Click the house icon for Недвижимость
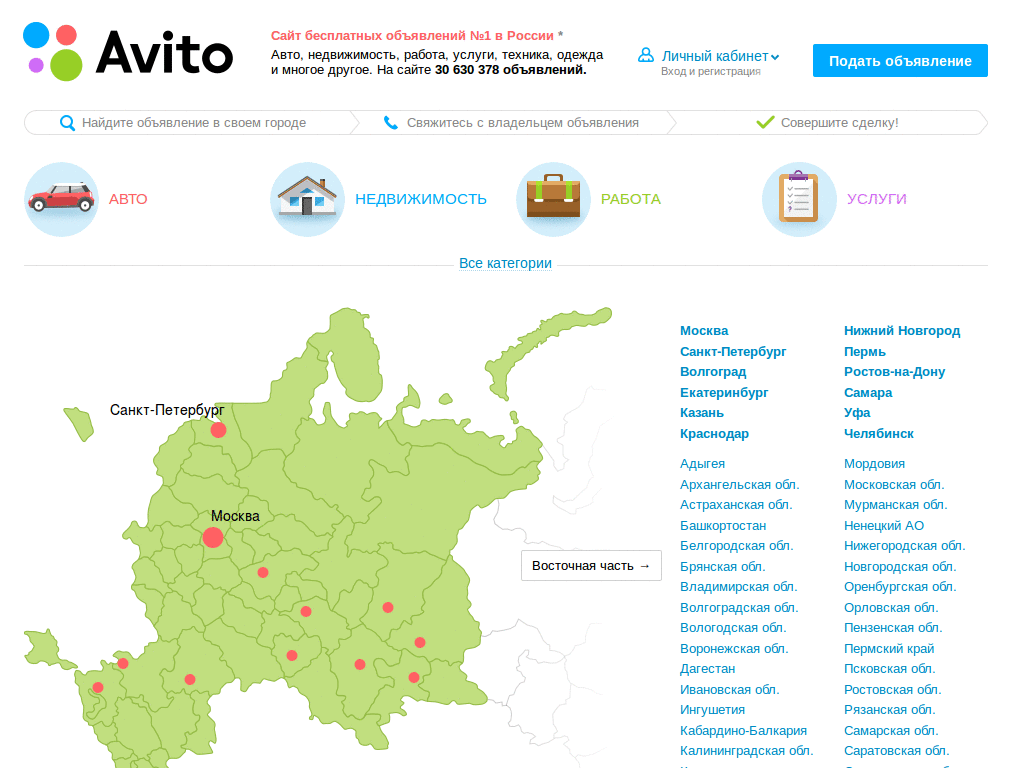The width and height of the screenshot is (1024, 768). tap(307, 198)
